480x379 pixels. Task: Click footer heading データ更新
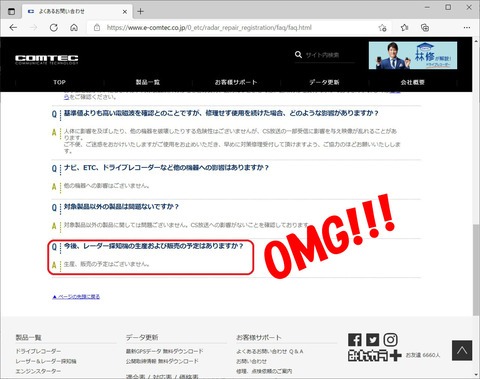click(x=142, y=337)
